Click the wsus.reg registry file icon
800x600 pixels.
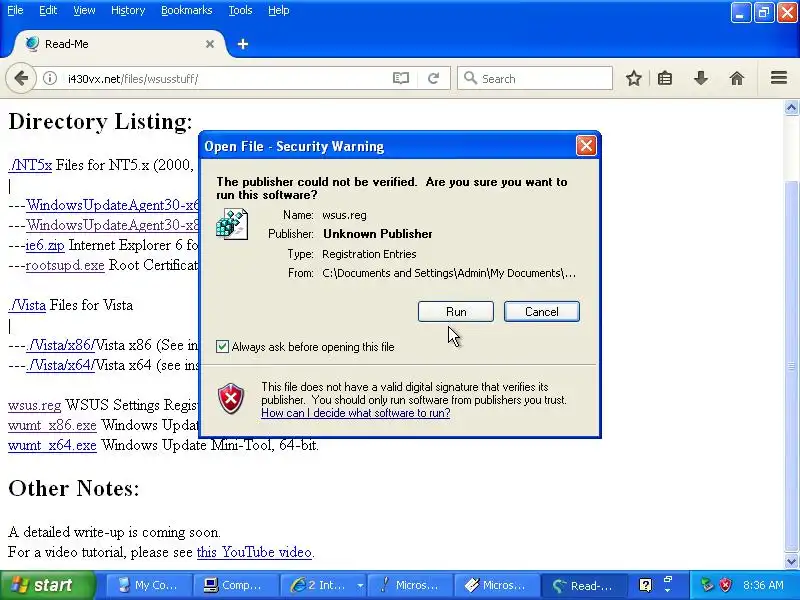(232, 224)
